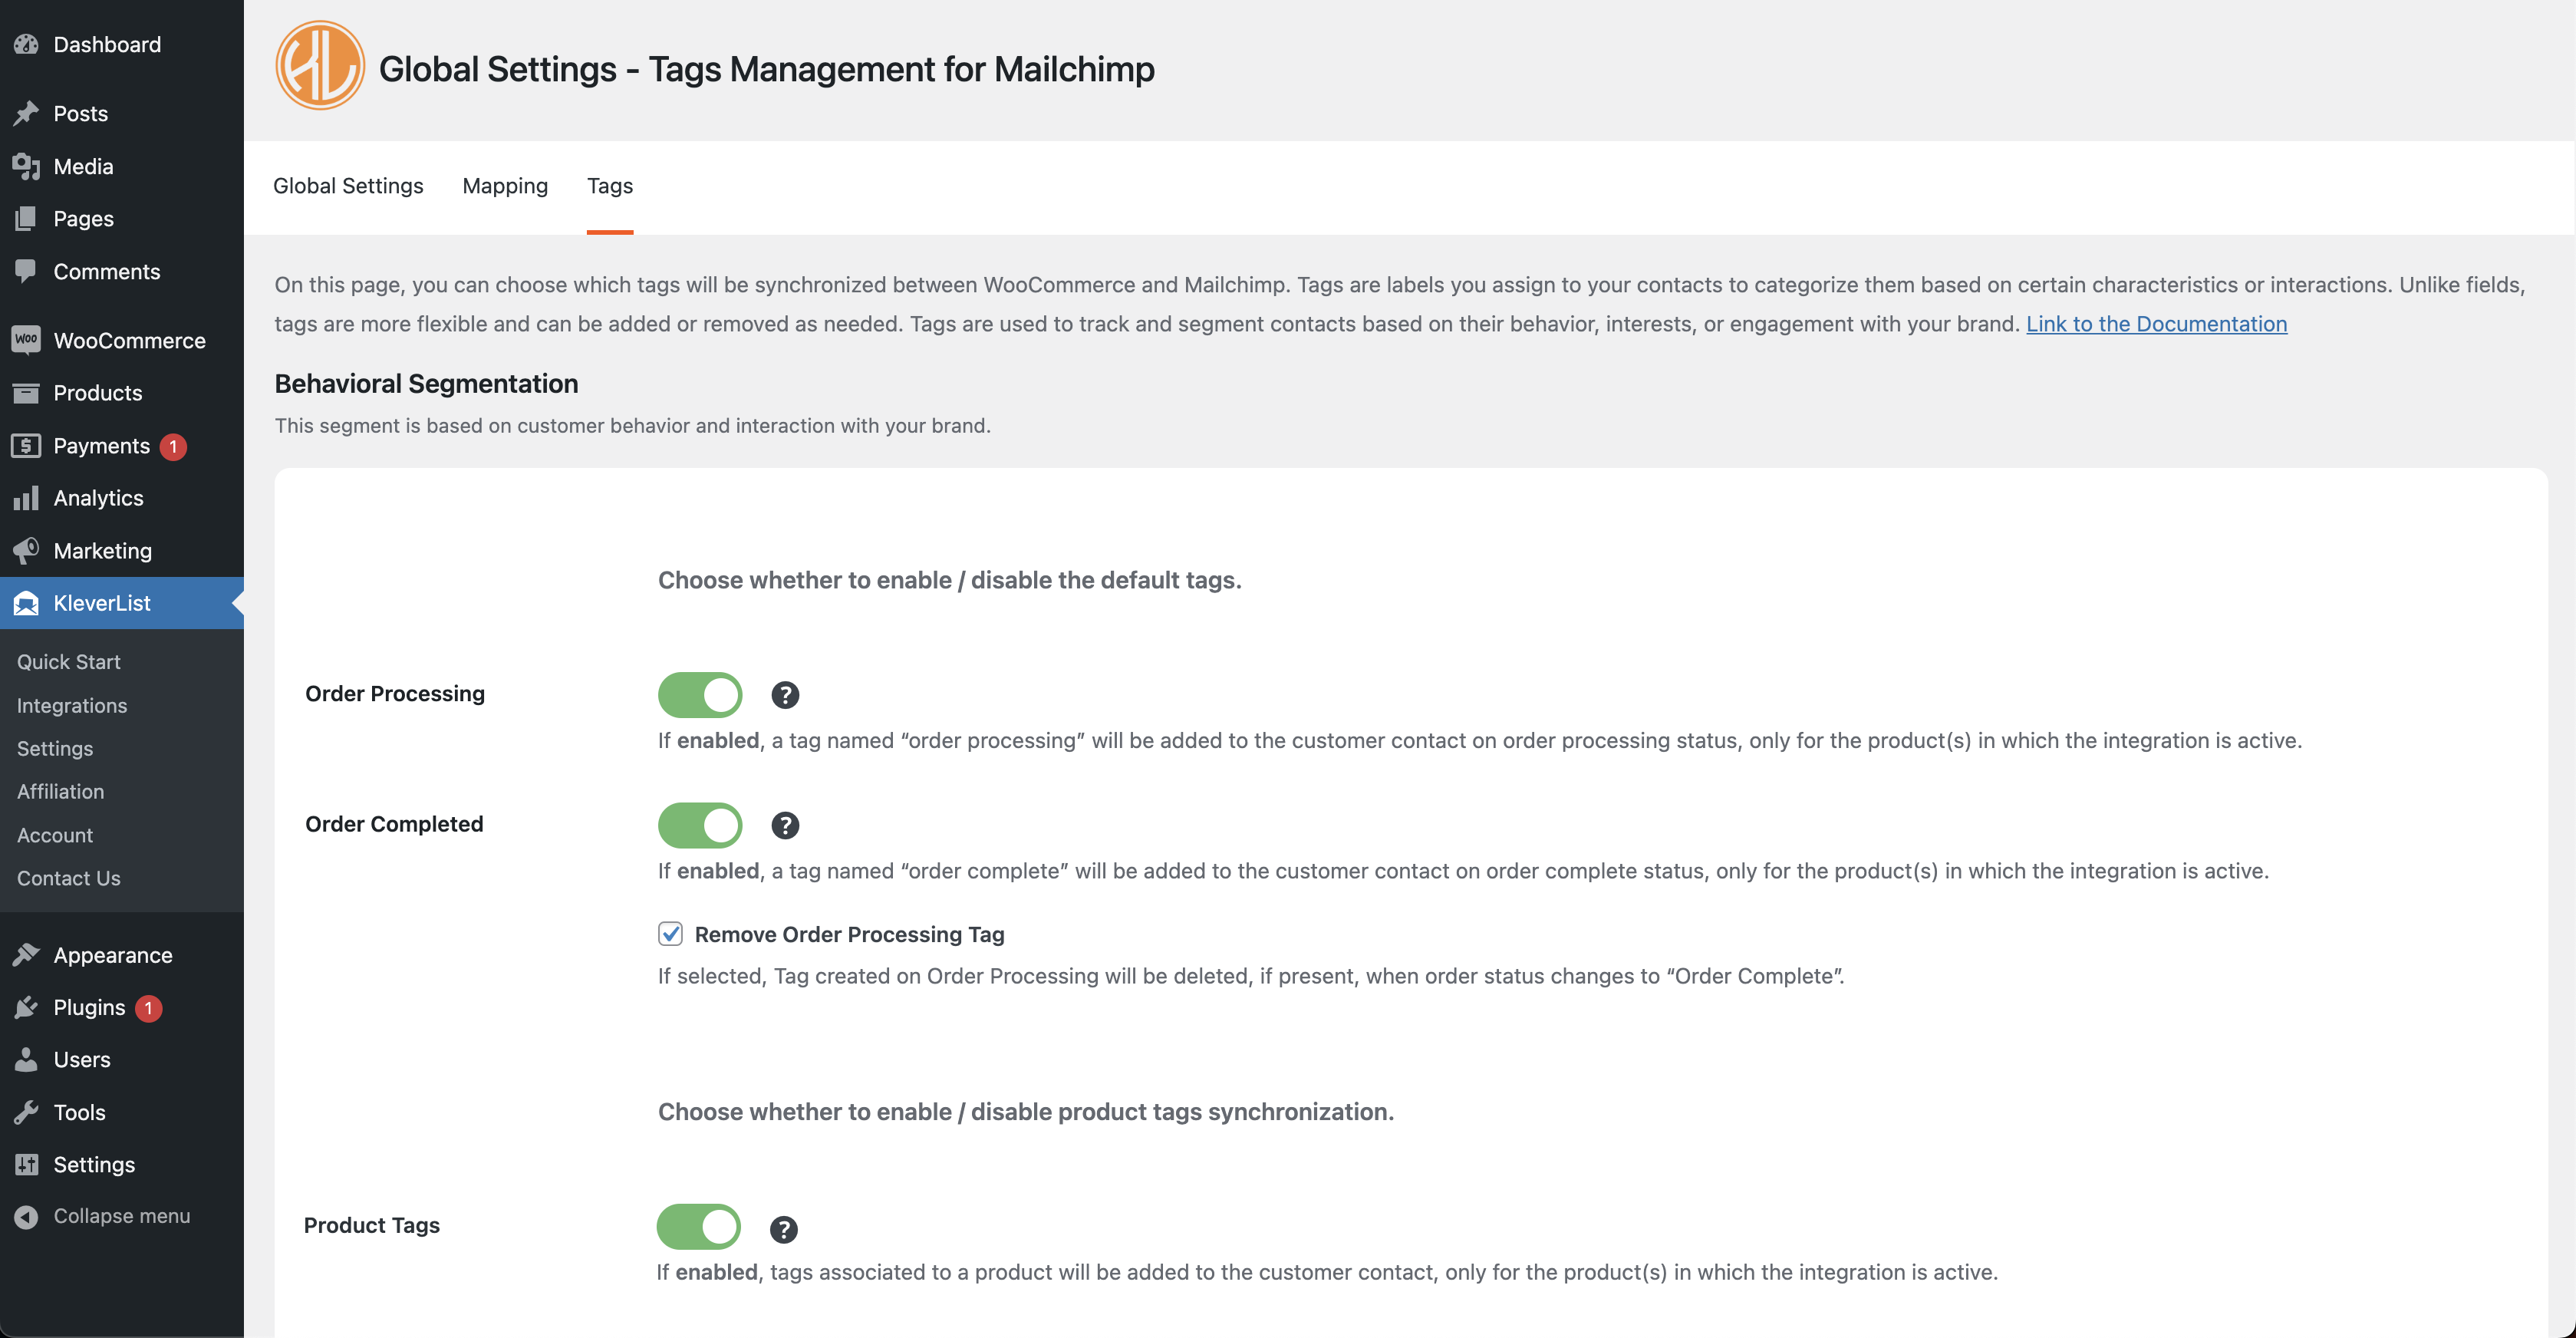Collapse the admin sidebar menu
The height and width of the screenshot is (1338, 2576).
click(122, 1216)
